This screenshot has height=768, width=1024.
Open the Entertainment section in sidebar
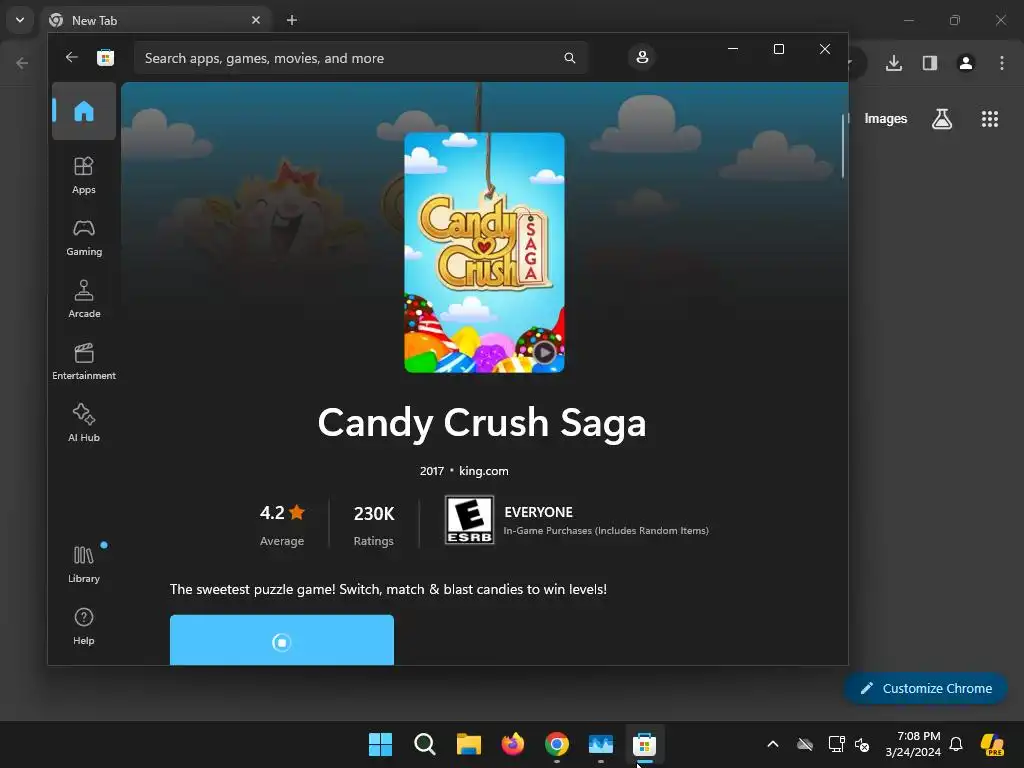point(84,361)
